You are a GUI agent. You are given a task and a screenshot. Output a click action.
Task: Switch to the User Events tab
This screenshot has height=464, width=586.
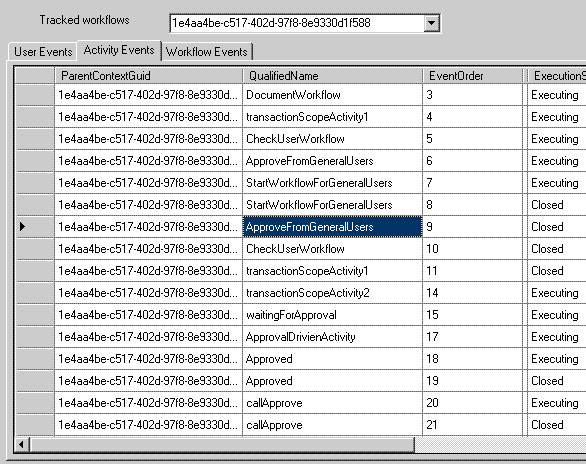43,52
